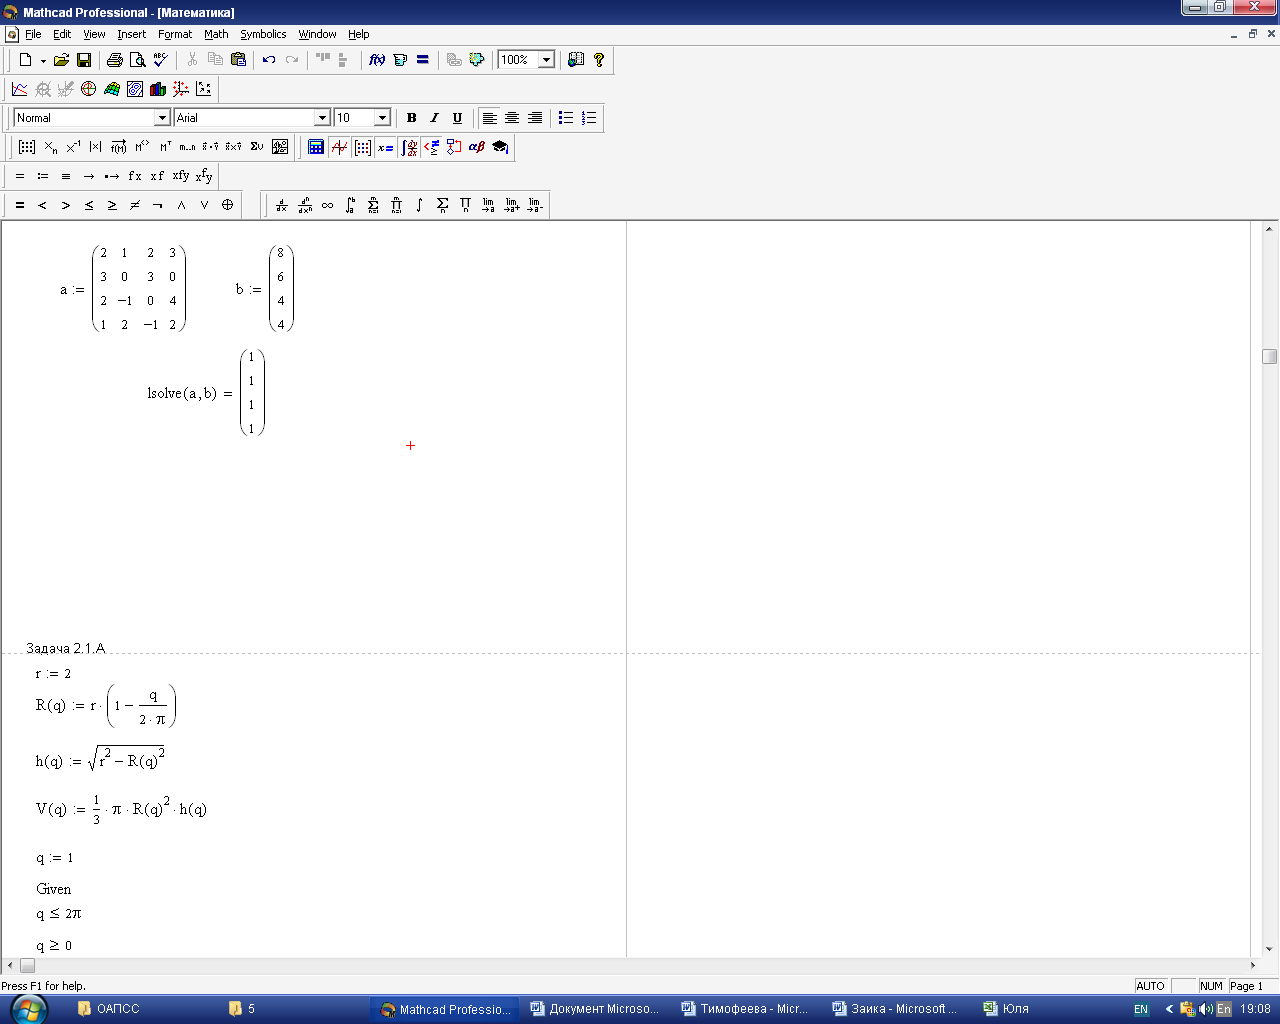1280x1024 pixels.
Task: Insert the matrix transpose operator
Action: pos(165,147)
